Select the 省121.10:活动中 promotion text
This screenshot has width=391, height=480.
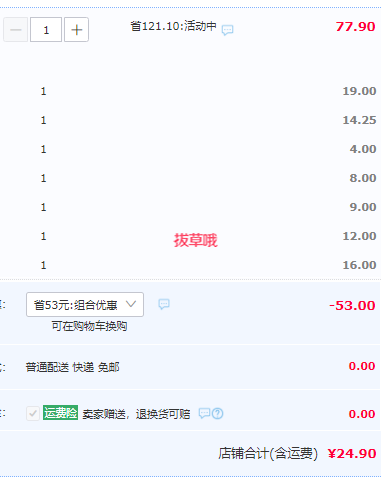[173, 26]
